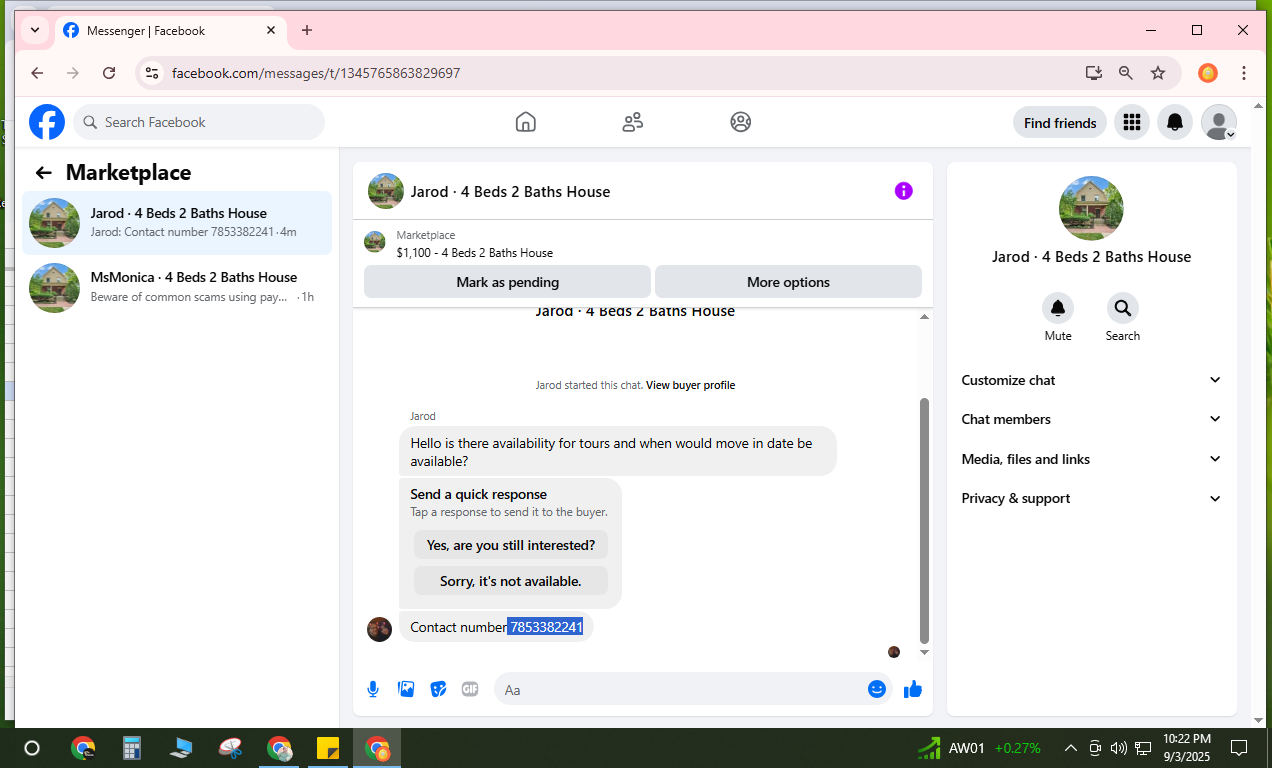Open the Friends icon in top navigation
Screen dimensions: 1272x768
[633, 122]
